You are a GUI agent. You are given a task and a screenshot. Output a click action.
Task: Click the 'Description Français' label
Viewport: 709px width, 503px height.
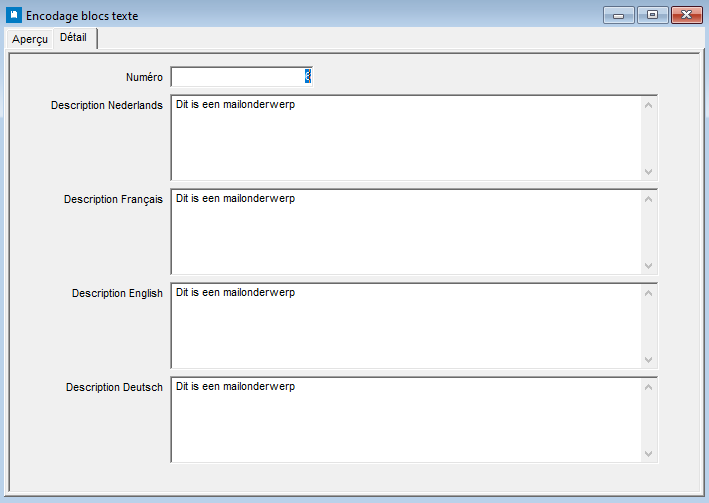113,199
